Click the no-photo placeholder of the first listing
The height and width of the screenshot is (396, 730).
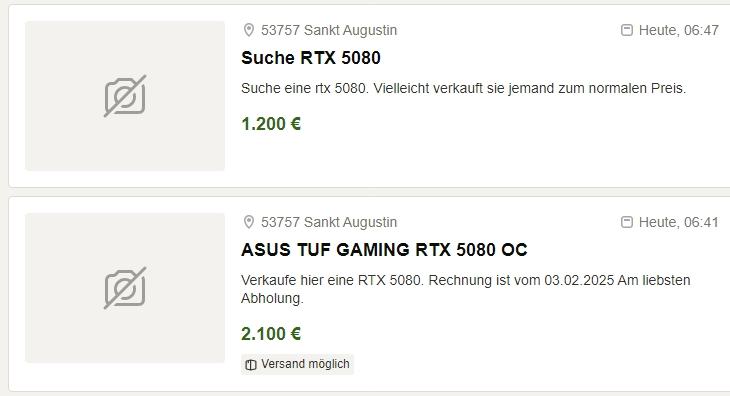(x=125, y=96)
